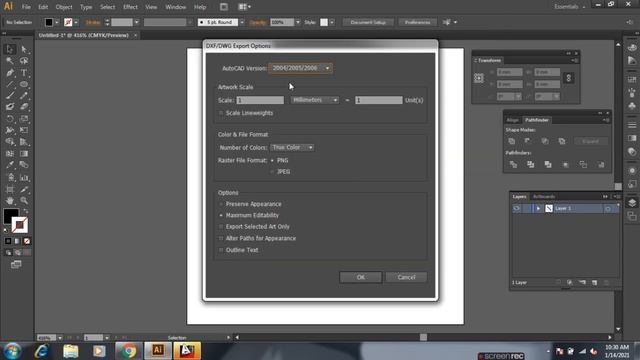Select the Type tool
The image size is (640, 360).
coord(24,73)
